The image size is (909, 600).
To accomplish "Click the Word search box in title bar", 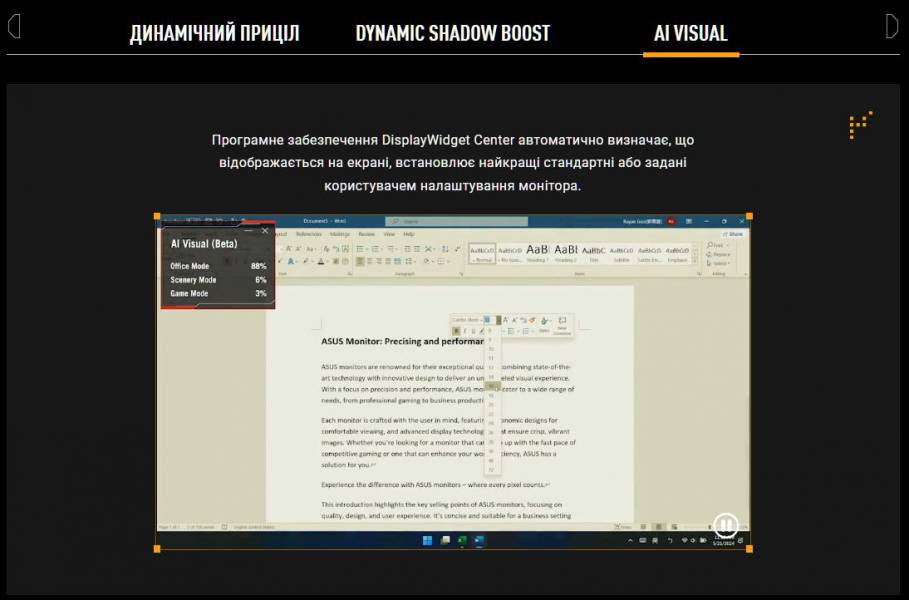I will point(420,221).
